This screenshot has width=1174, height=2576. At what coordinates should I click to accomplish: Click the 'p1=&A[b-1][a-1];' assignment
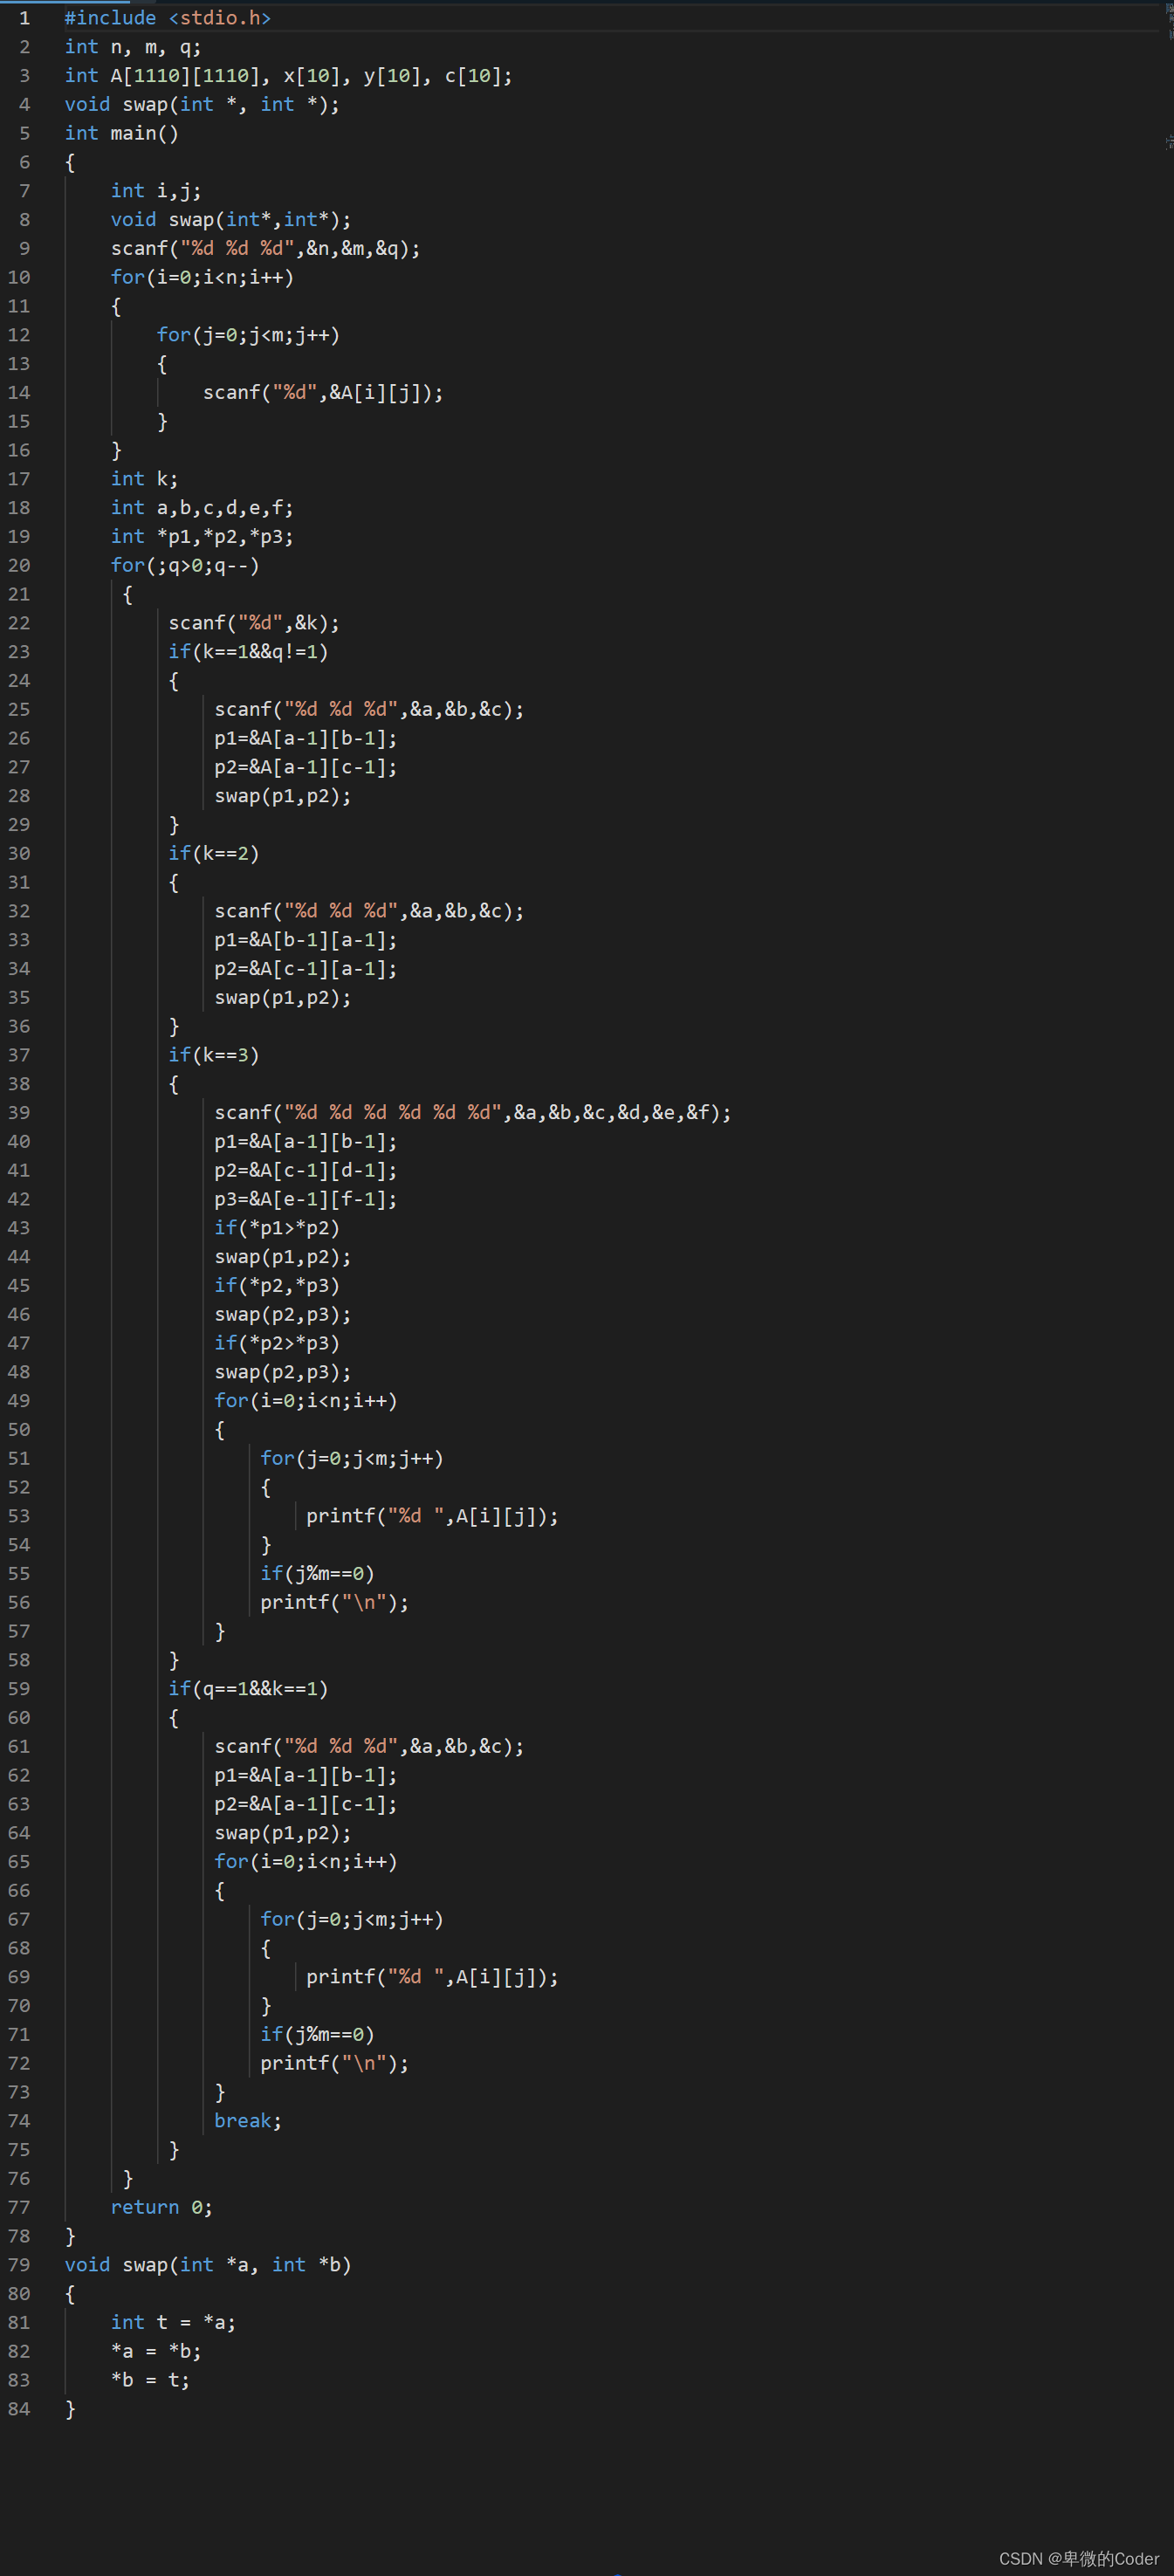(x=306, y=940)
